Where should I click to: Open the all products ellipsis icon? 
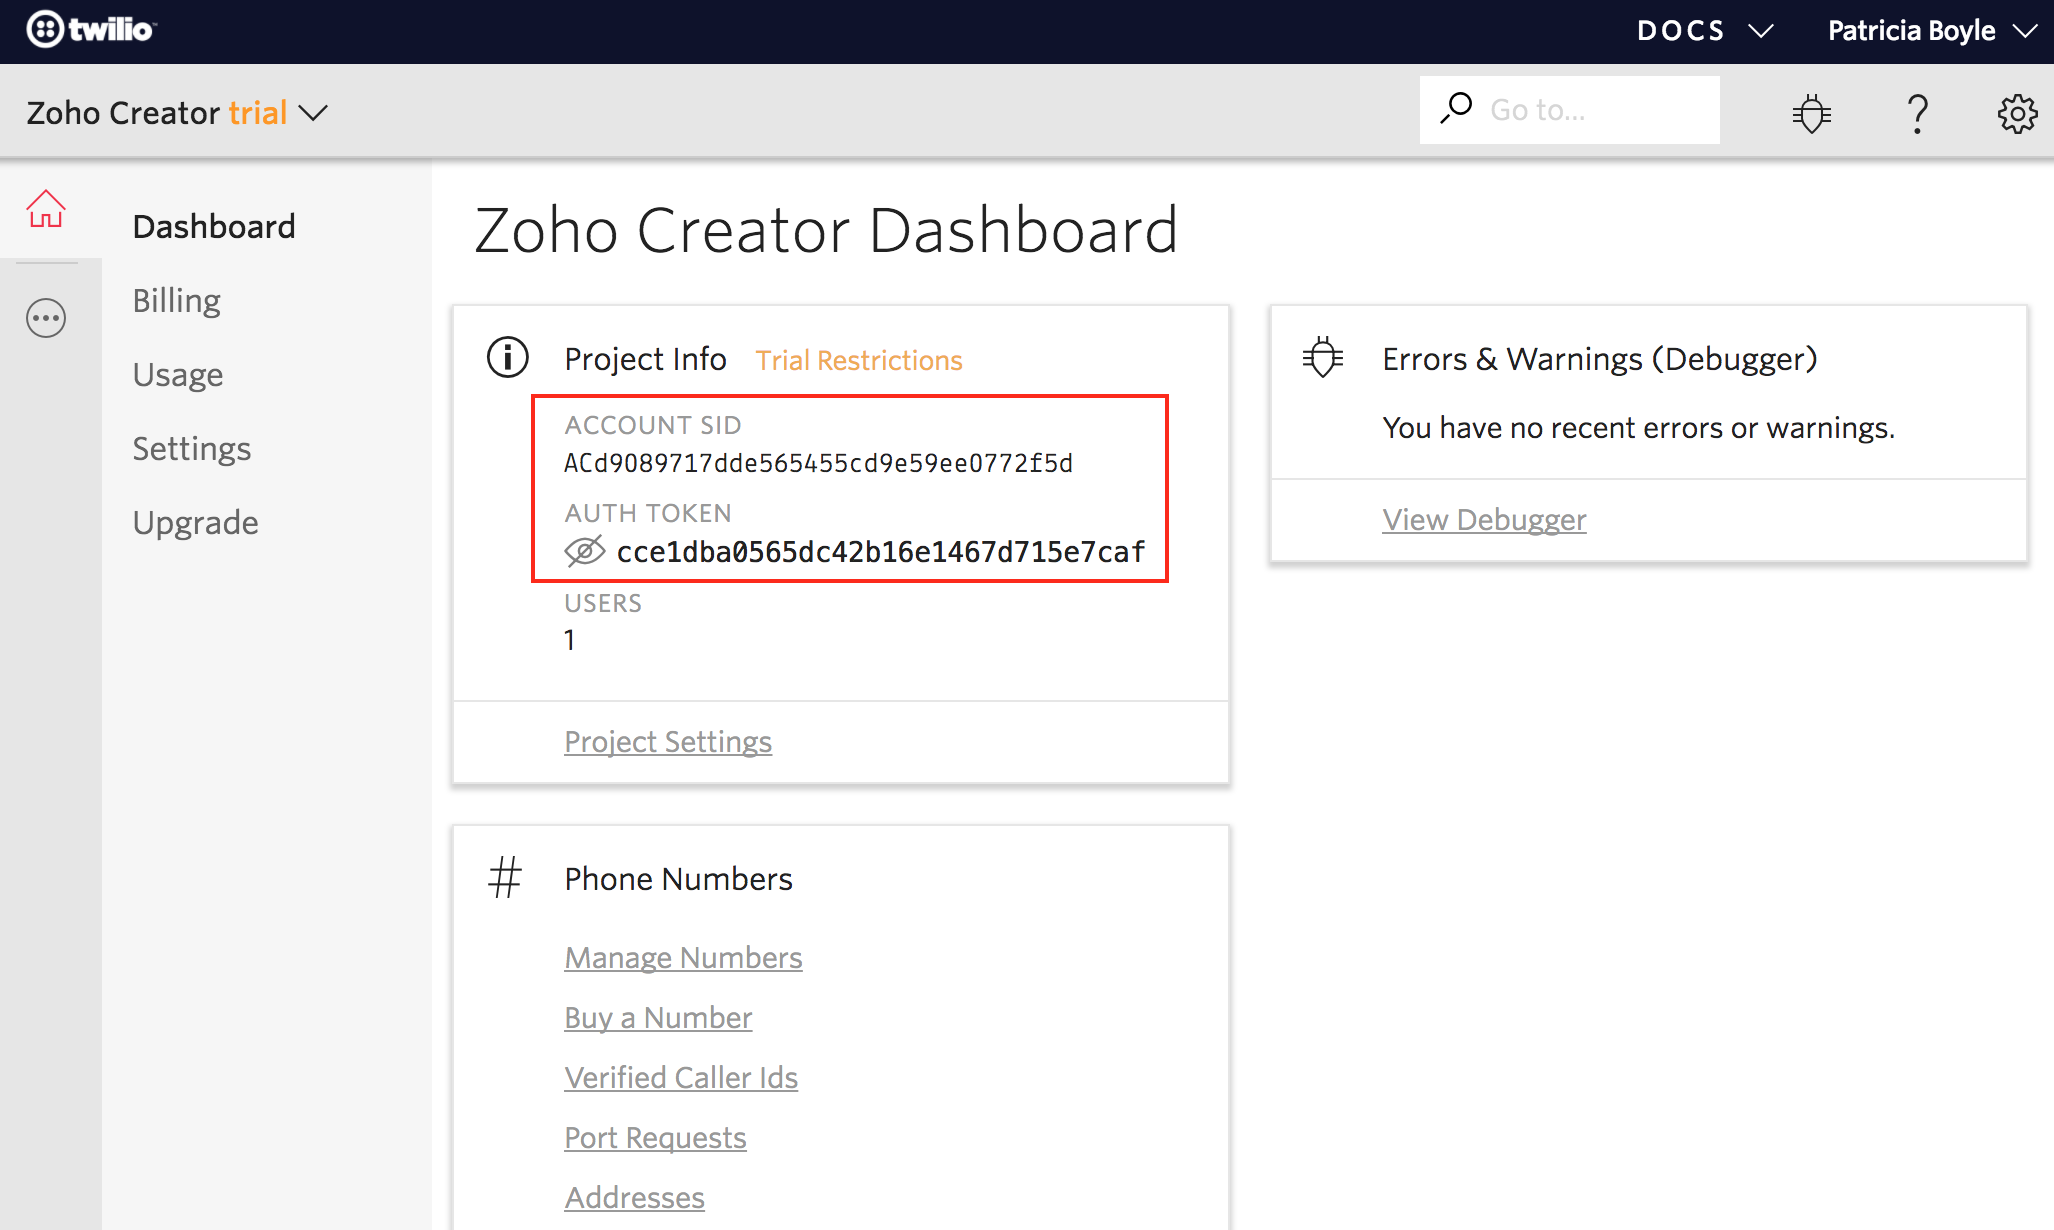point(46,318)
